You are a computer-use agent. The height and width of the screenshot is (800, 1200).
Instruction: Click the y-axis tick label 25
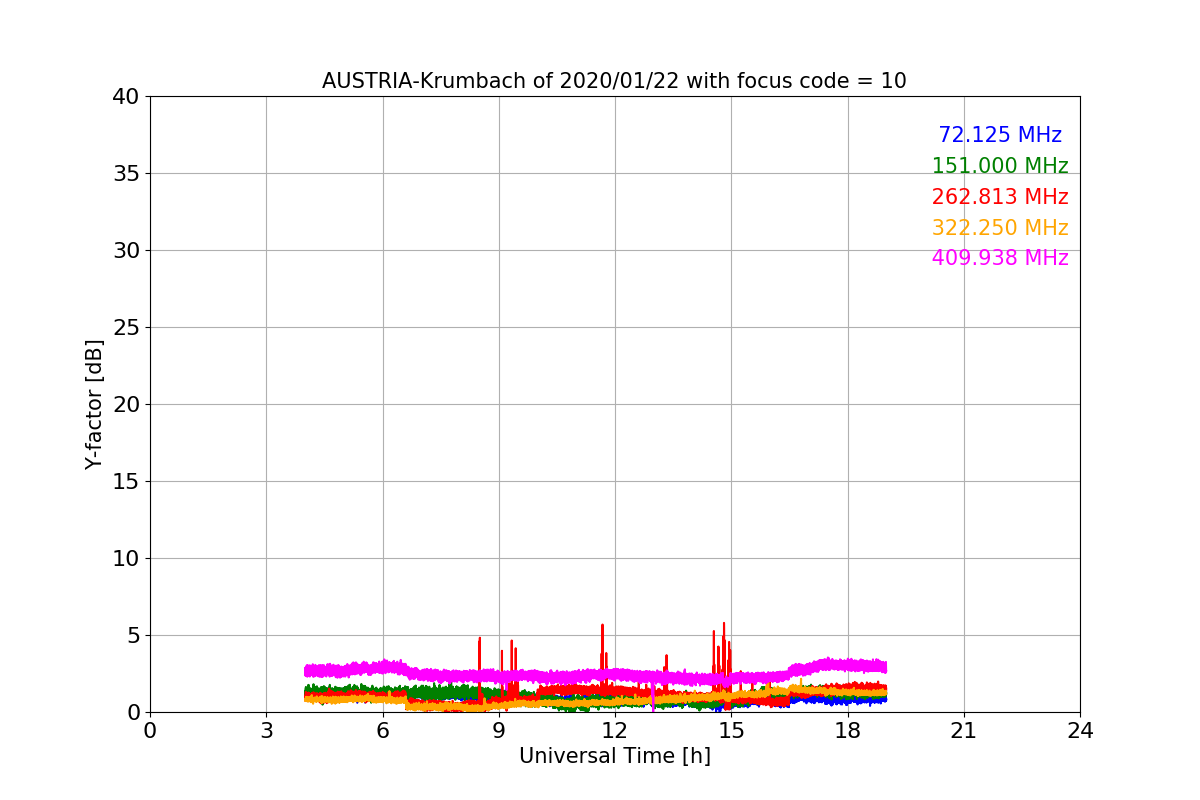pos(125,328)
